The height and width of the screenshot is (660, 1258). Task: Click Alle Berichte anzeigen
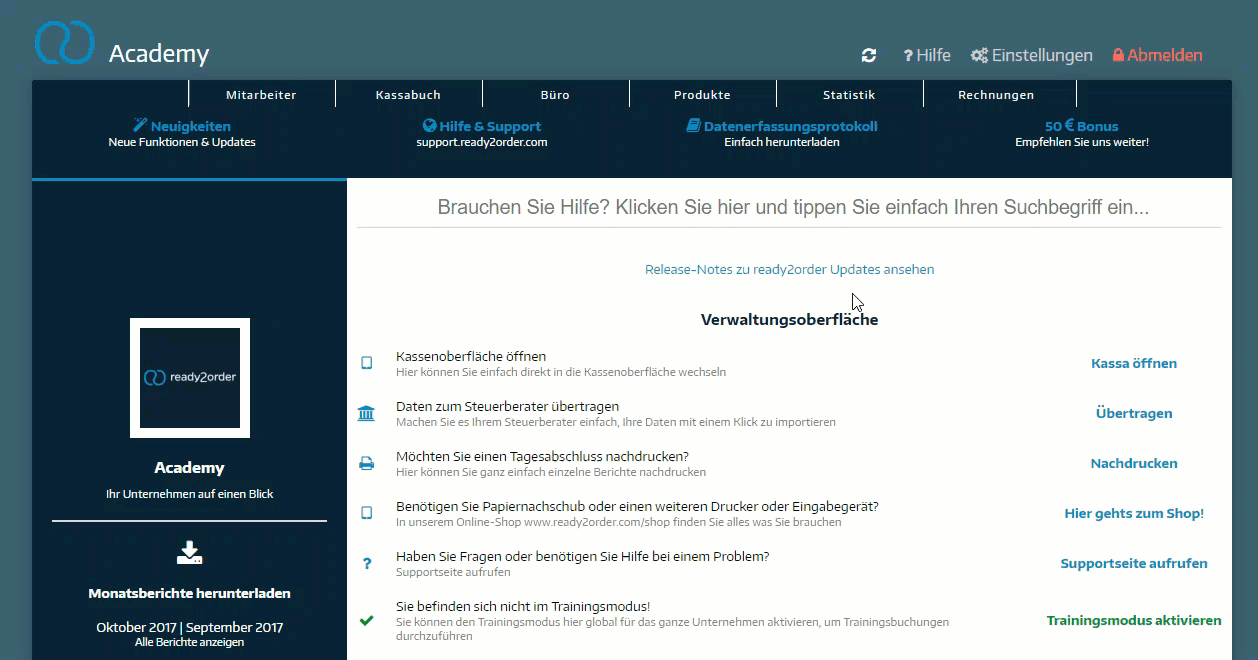click(x=190, y=642)
